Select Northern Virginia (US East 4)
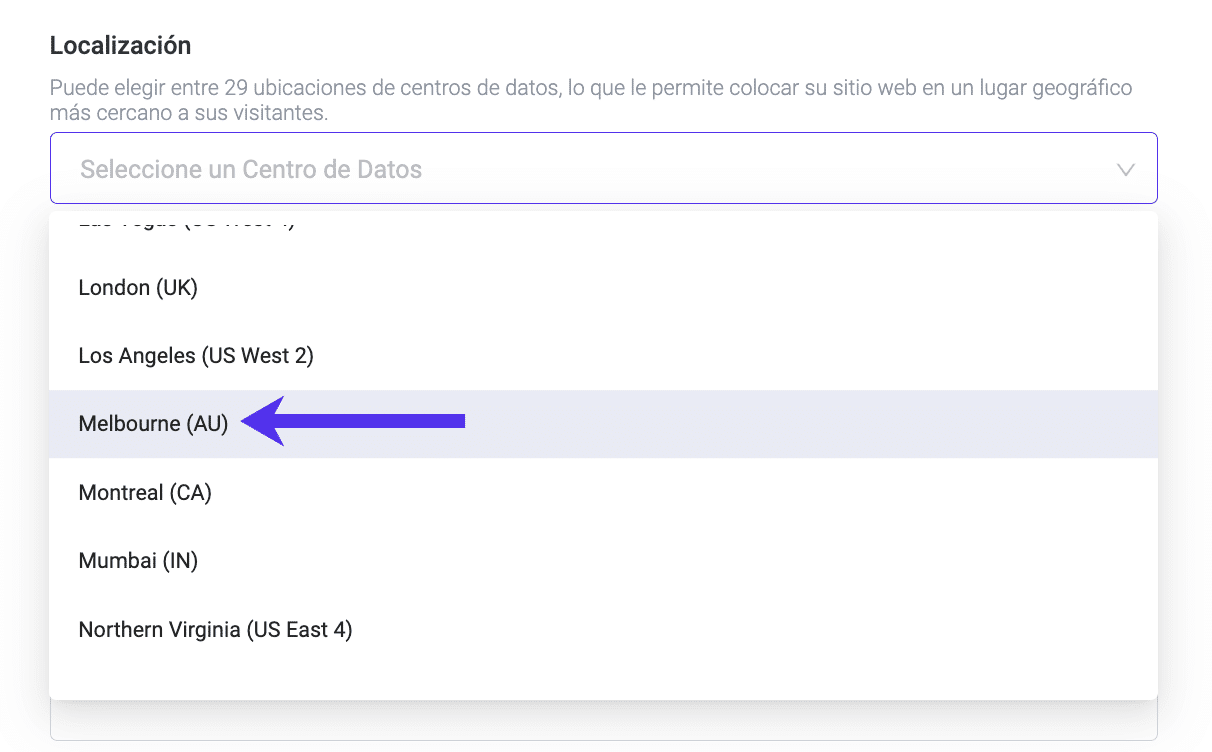The image size is (1212, 752). click(215, 630)
